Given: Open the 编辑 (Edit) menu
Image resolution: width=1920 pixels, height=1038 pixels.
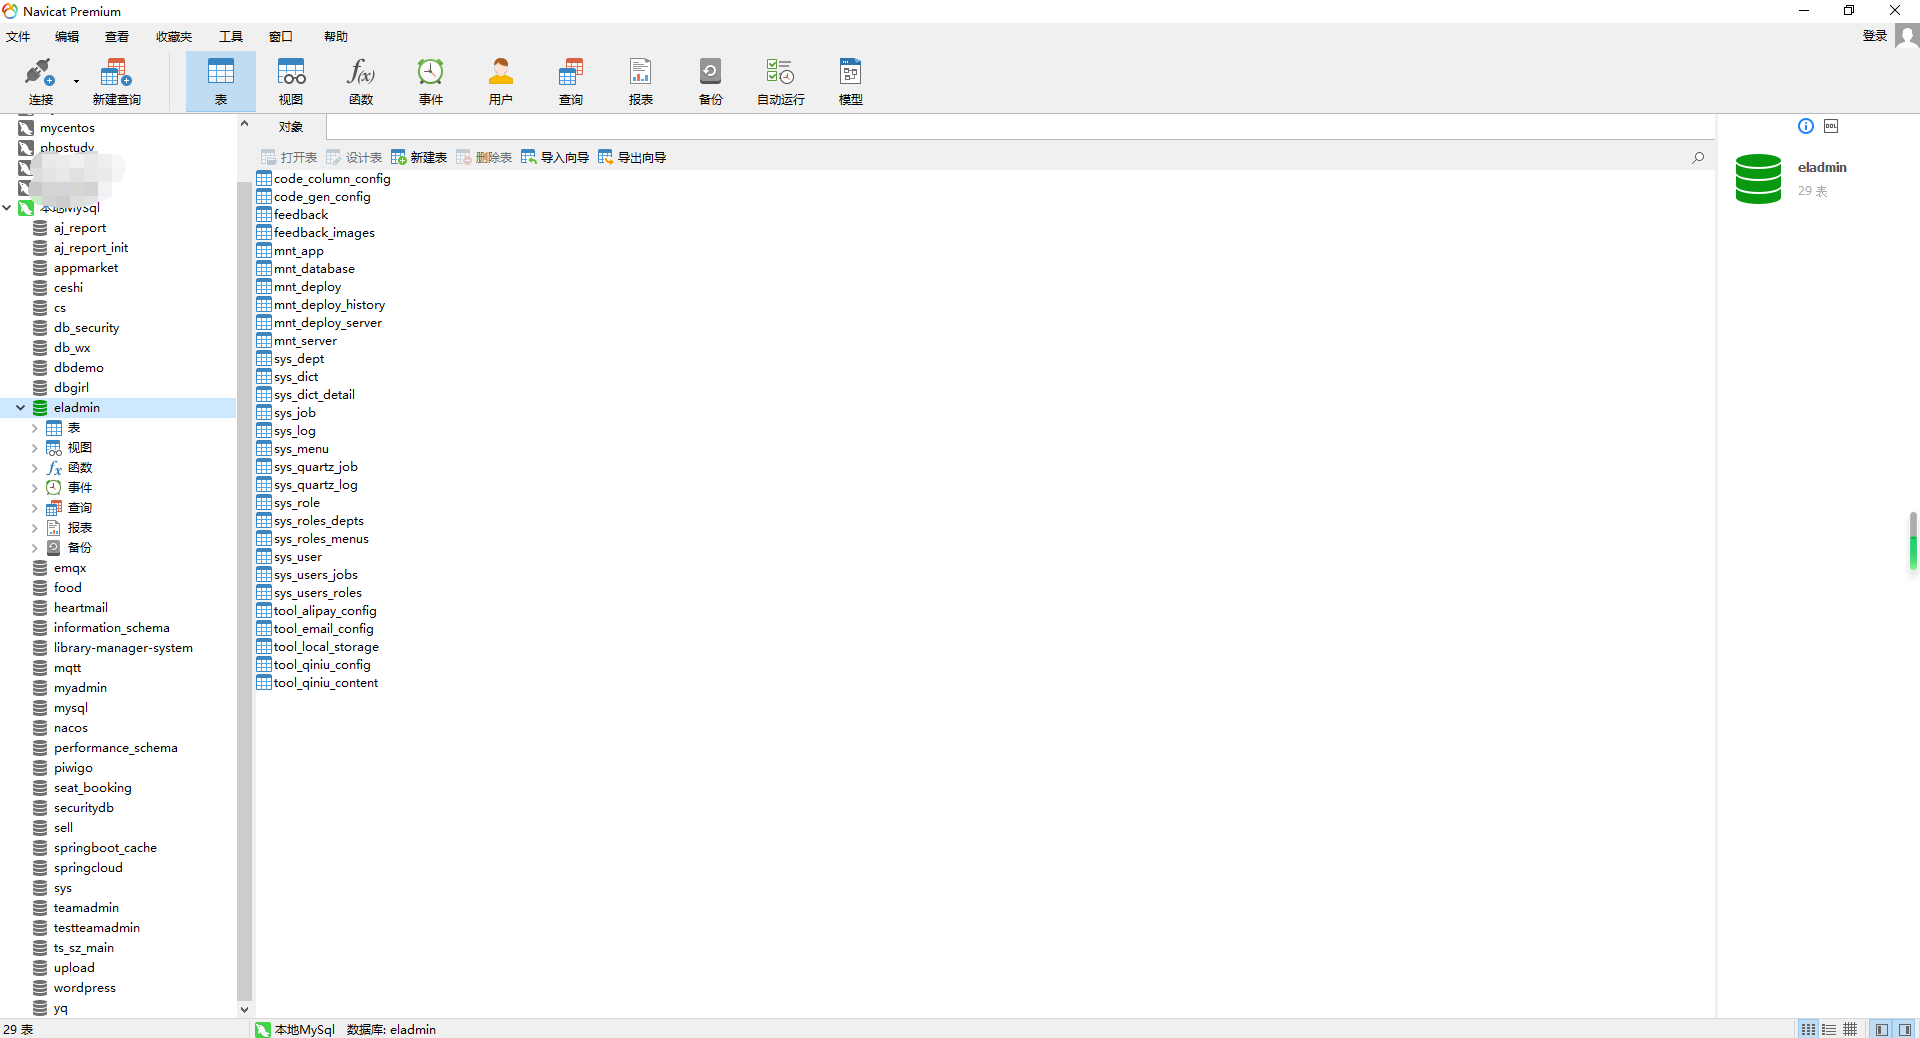Looking at the screenshot, I should pyautogui.click(x=67, y=37).
